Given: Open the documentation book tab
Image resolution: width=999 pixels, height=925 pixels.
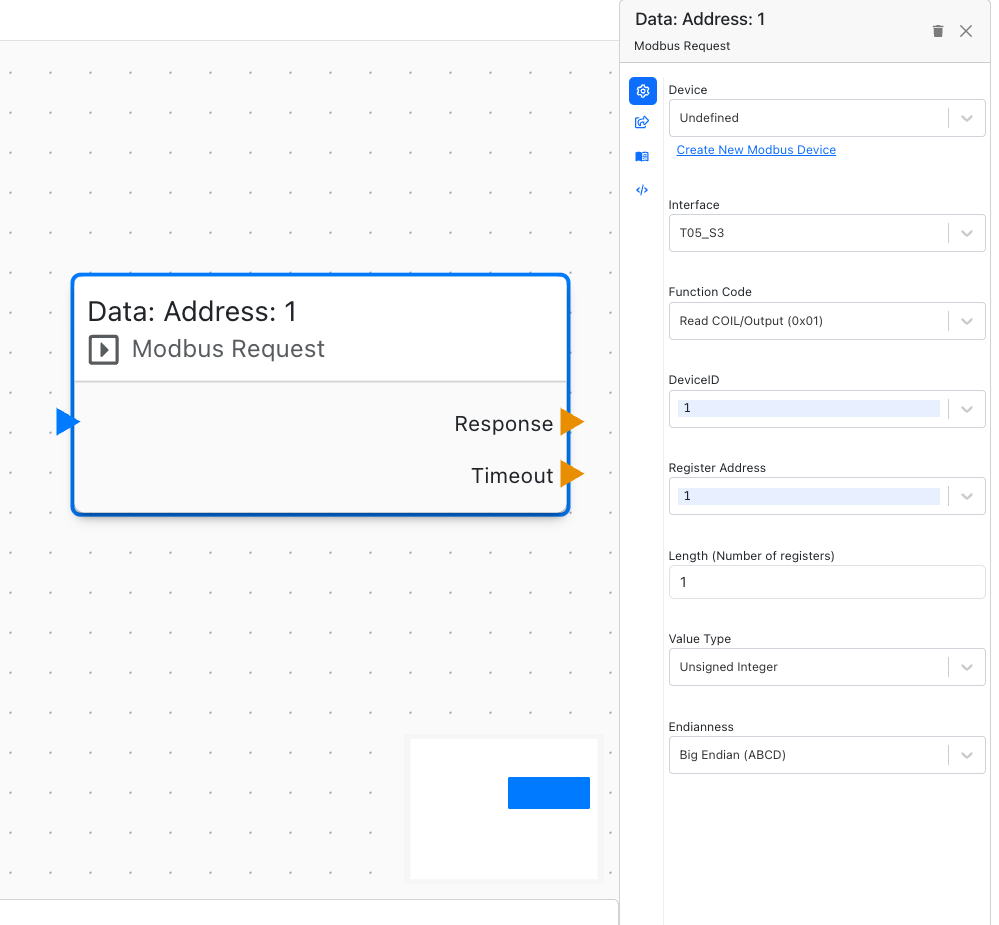Looking at the screenshot, I should point(643,157).
